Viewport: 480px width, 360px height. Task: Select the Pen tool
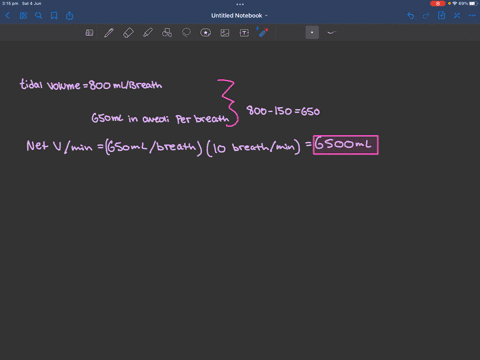pyautogui.click(x=109, y=33)
